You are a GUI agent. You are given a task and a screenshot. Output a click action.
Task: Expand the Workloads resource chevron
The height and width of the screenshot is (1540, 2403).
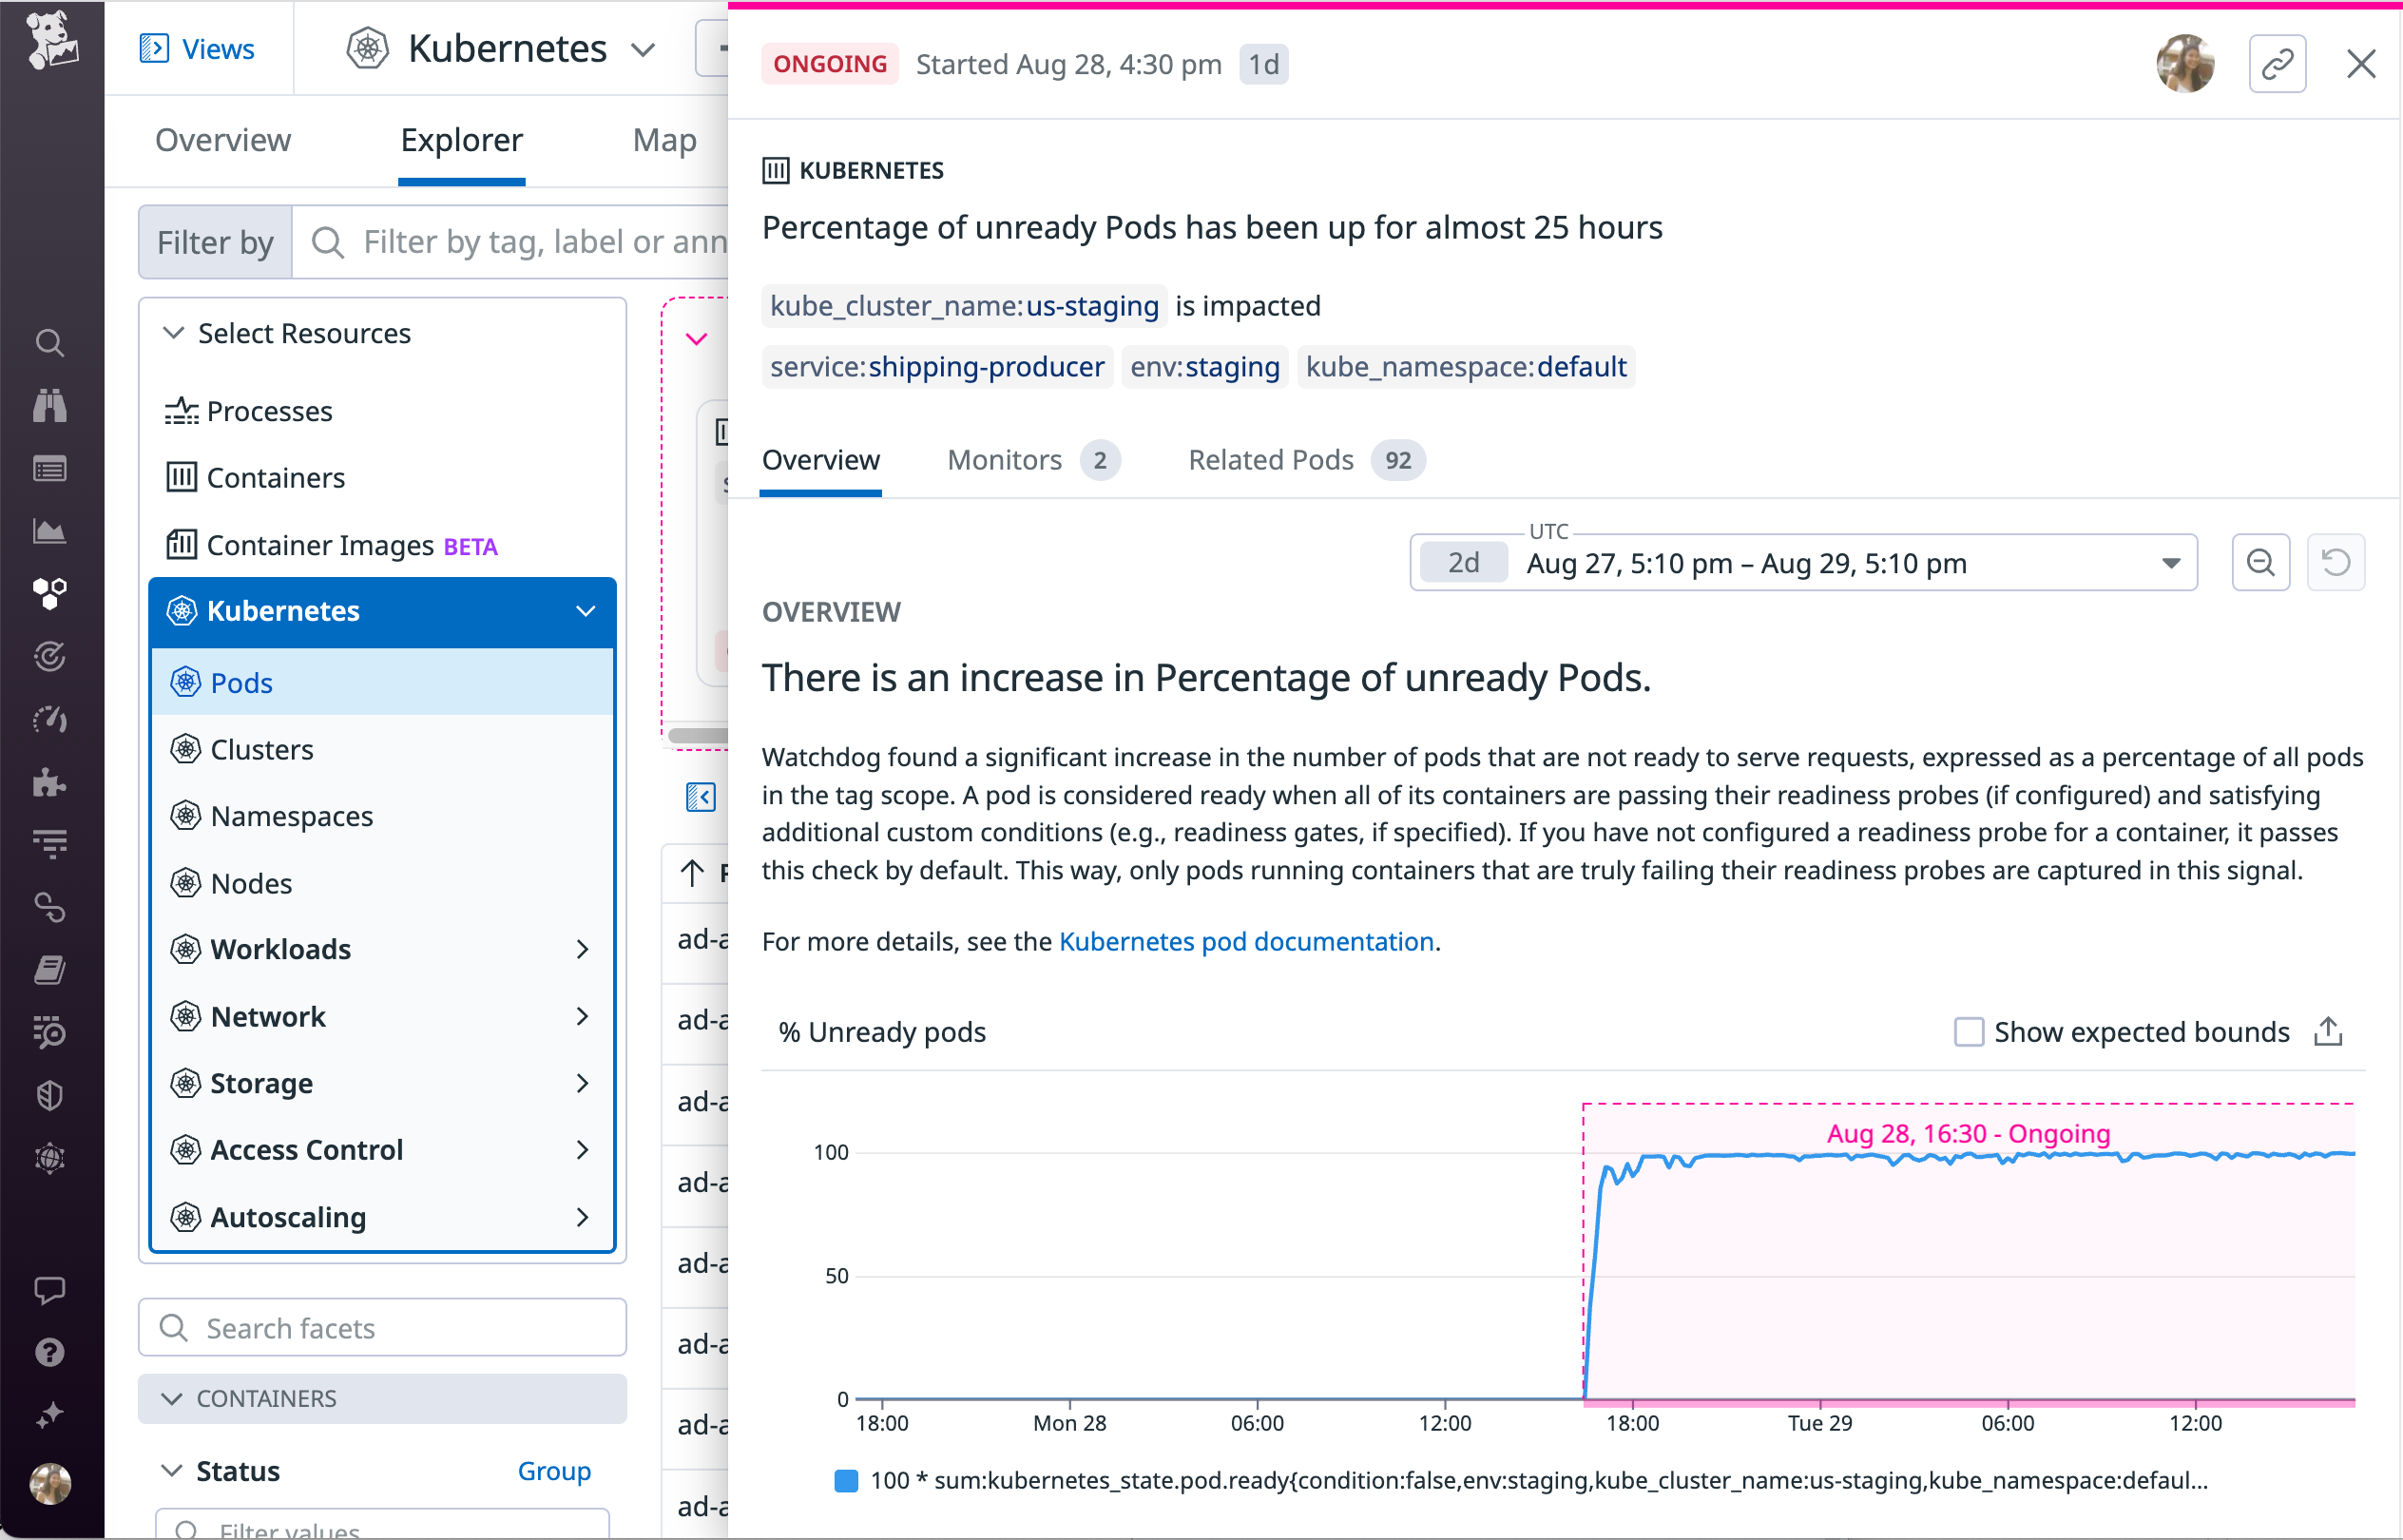coord(583,949)
